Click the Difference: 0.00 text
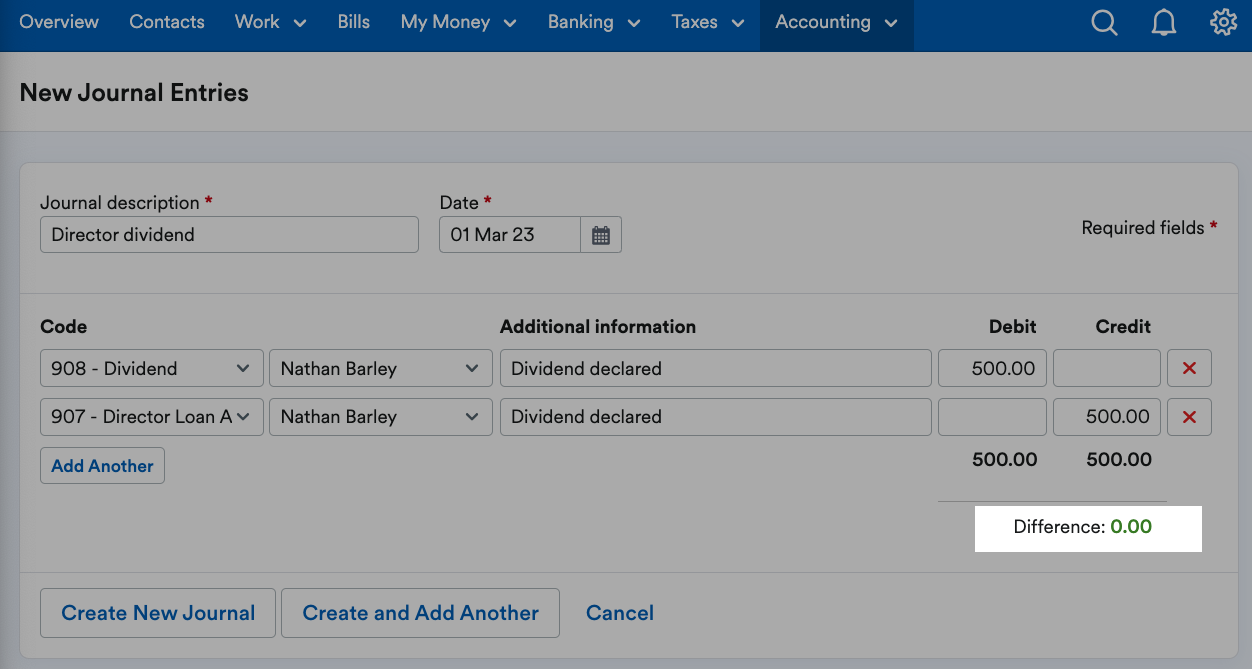Screen dimensions: 1252x669 [1083, 527]
